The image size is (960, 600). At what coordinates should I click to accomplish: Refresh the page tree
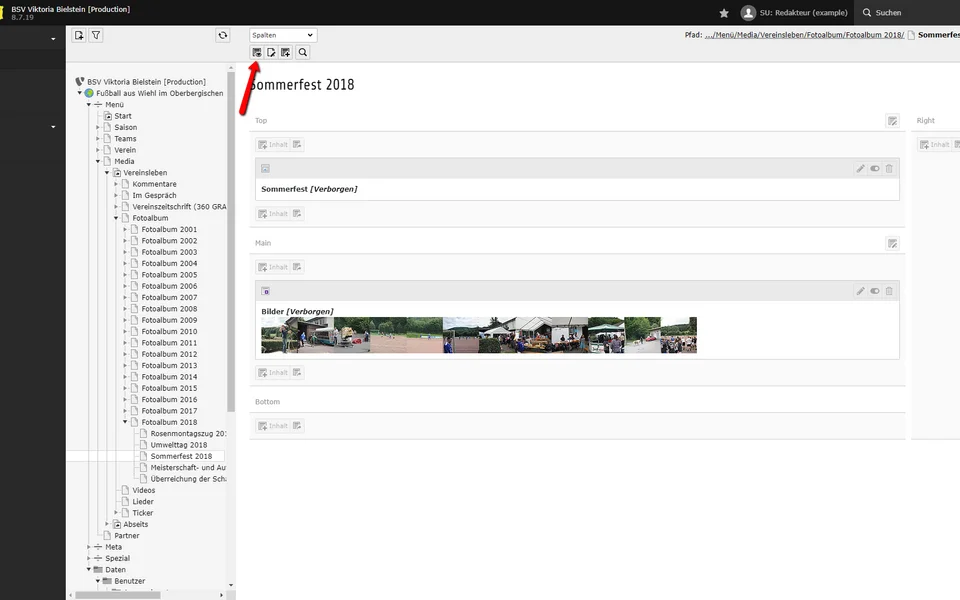point(222,35)
